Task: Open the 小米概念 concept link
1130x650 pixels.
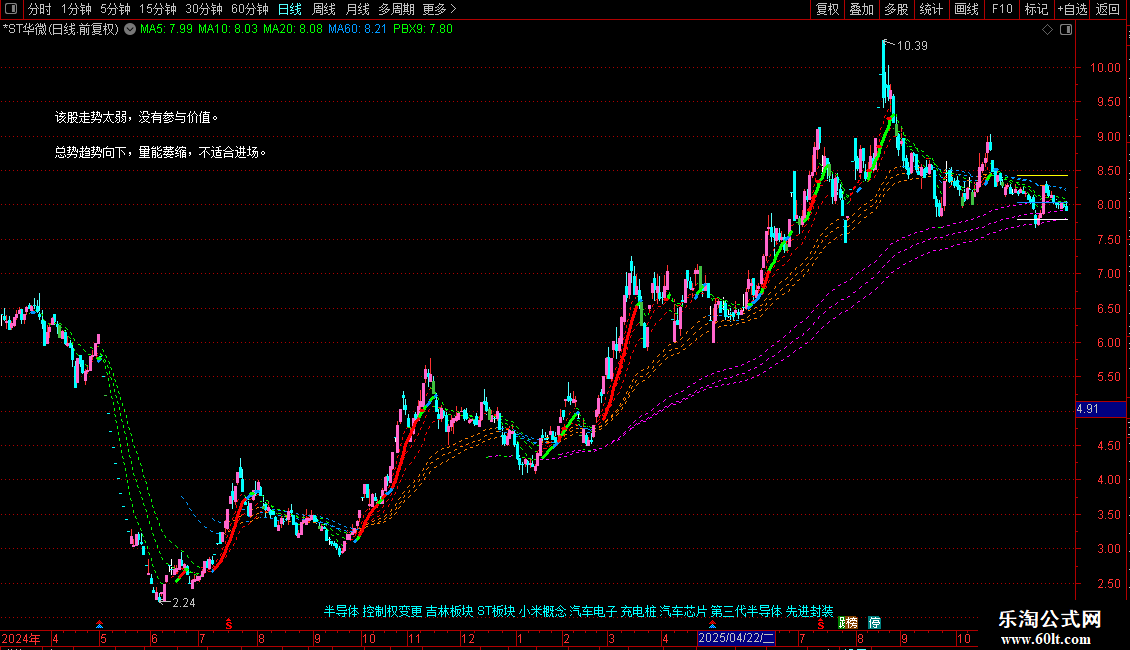Action: 543,611
